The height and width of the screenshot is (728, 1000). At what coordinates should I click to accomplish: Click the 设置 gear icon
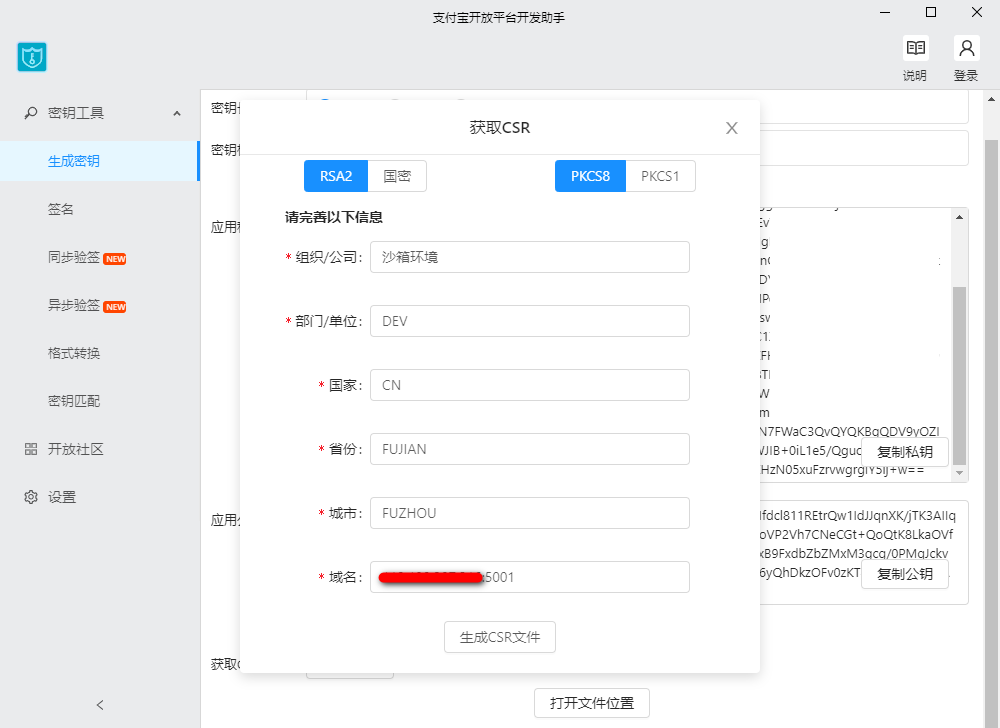tap(31, 497)
